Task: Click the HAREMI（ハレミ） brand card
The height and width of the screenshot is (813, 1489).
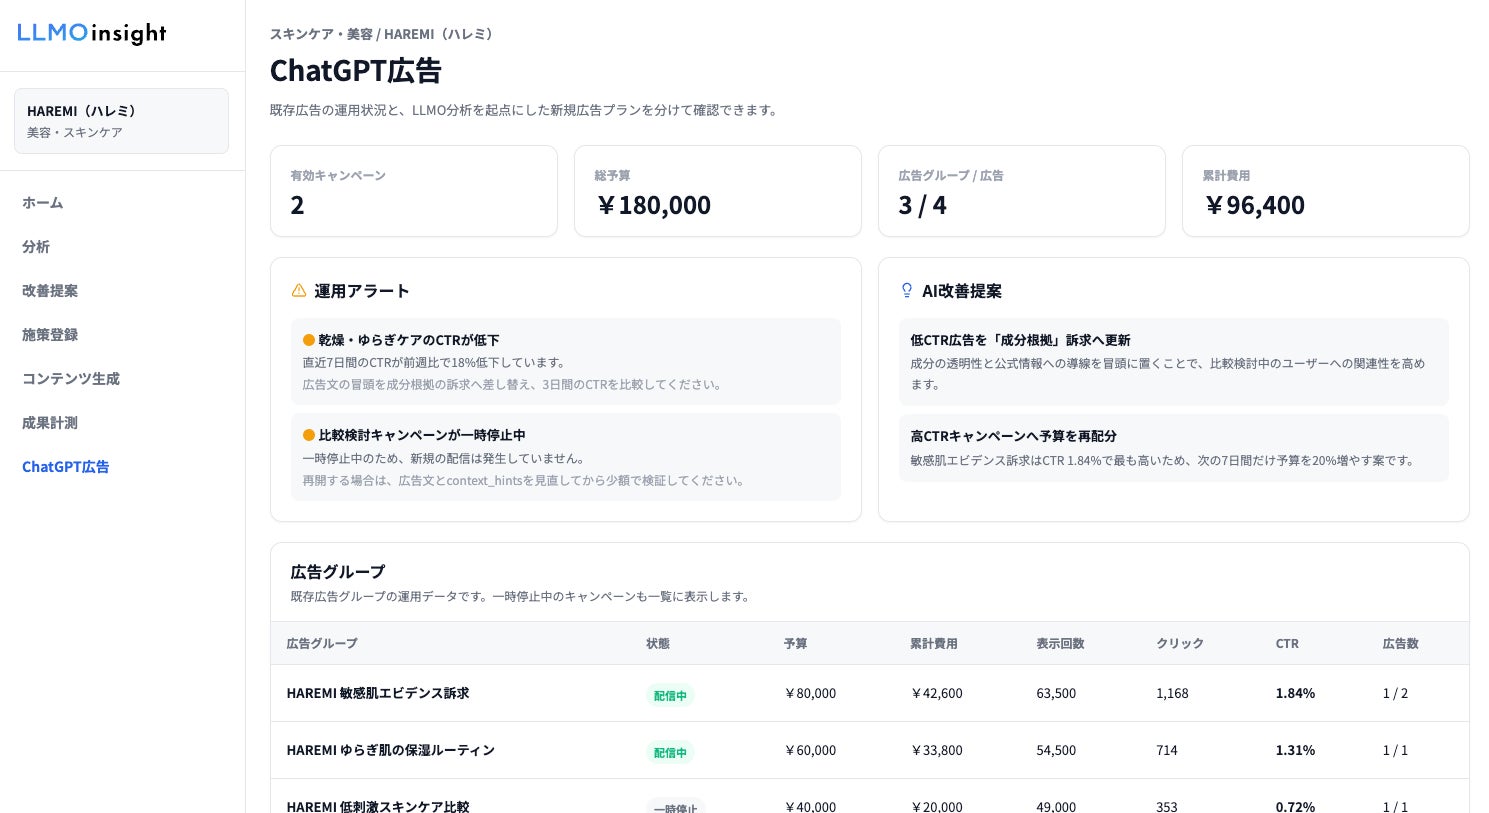Action: point(121,121)
